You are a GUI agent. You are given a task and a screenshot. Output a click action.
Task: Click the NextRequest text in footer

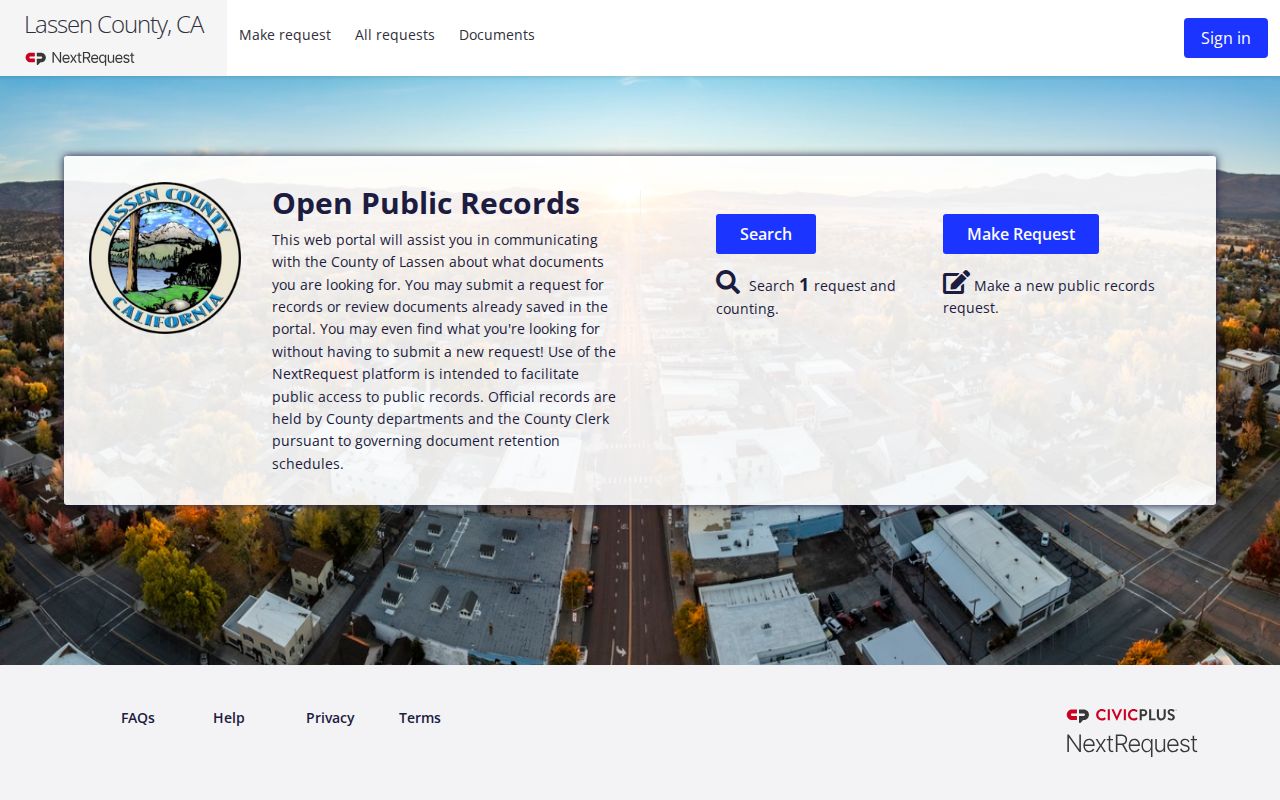click(1131, 744)
